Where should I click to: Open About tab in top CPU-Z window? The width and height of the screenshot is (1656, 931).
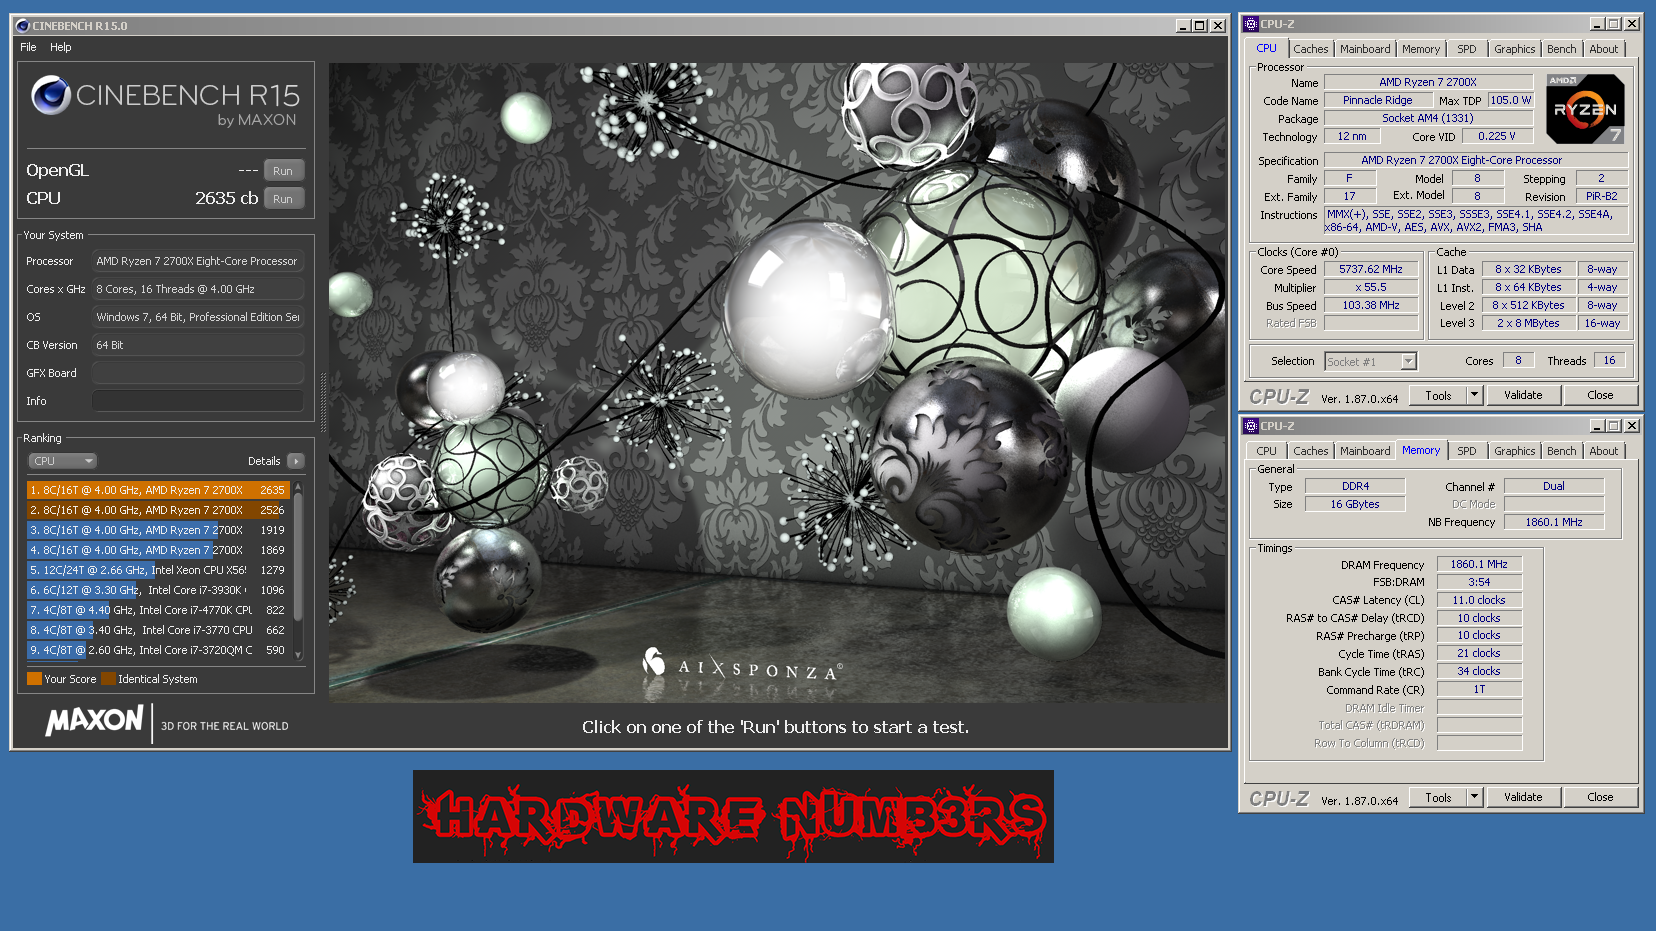coord(1603,49)
